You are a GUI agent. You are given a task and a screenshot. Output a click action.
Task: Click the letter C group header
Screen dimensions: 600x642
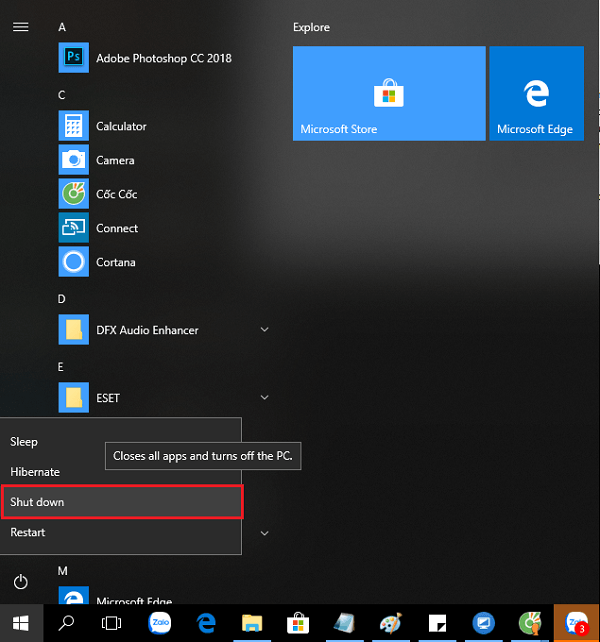(x=62, y=95)
